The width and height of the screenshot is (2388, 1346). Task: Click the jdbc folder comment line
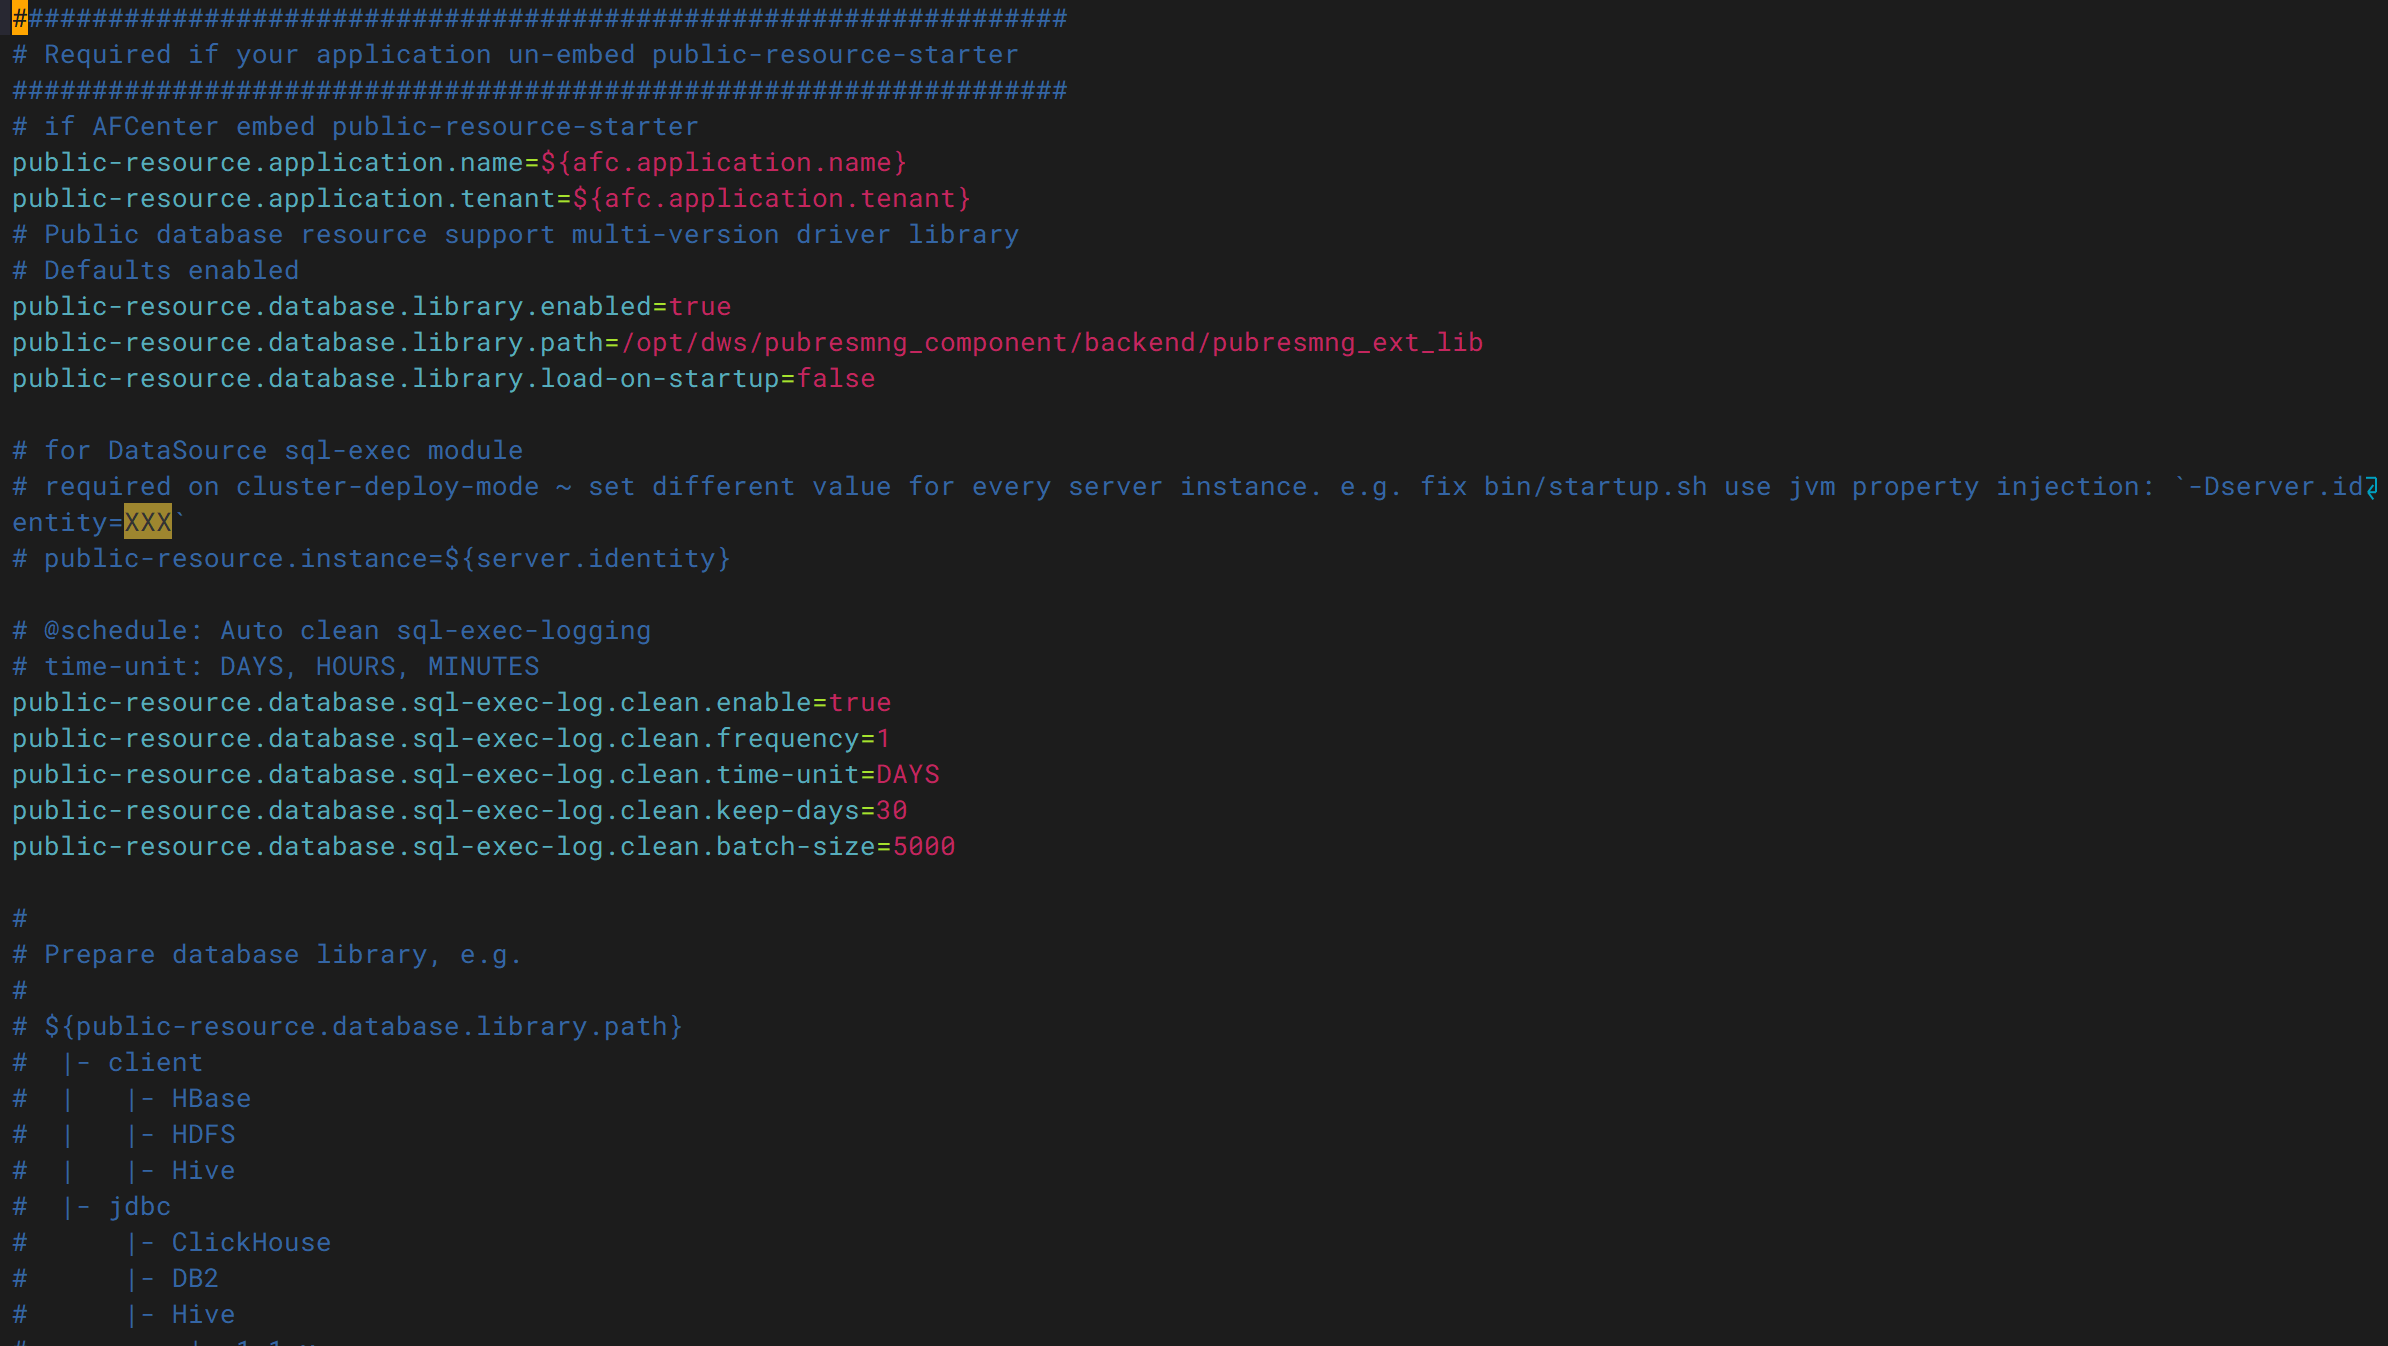[x=139, y=1206]
